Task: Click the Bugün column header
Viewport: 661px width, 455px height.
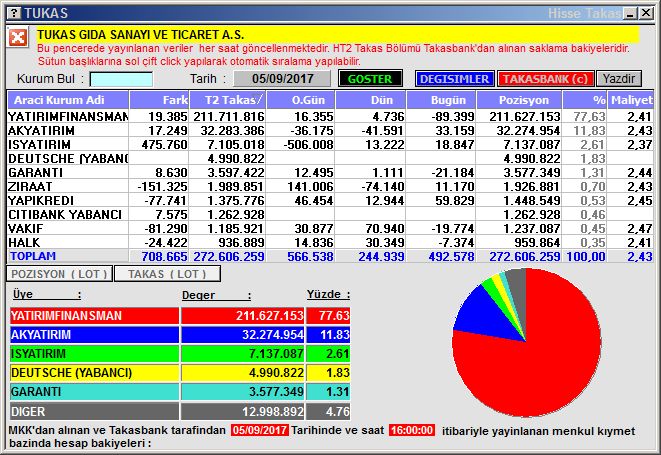Action: 441,100
